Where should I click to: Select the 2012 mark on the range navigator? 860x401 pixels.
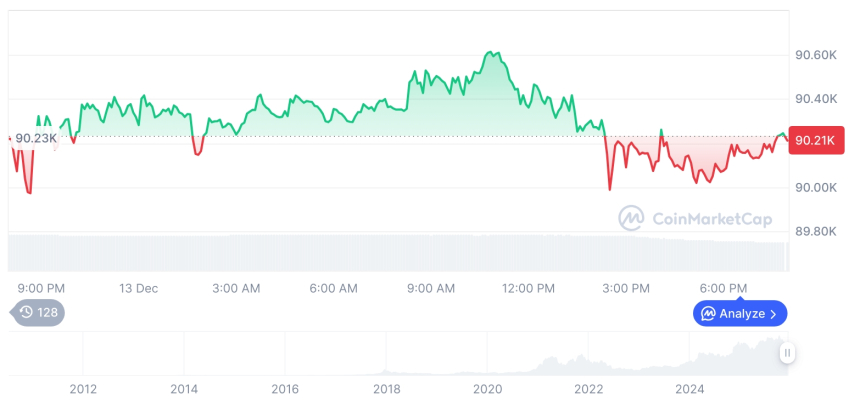pyautogui.click(x=83, y=389)
